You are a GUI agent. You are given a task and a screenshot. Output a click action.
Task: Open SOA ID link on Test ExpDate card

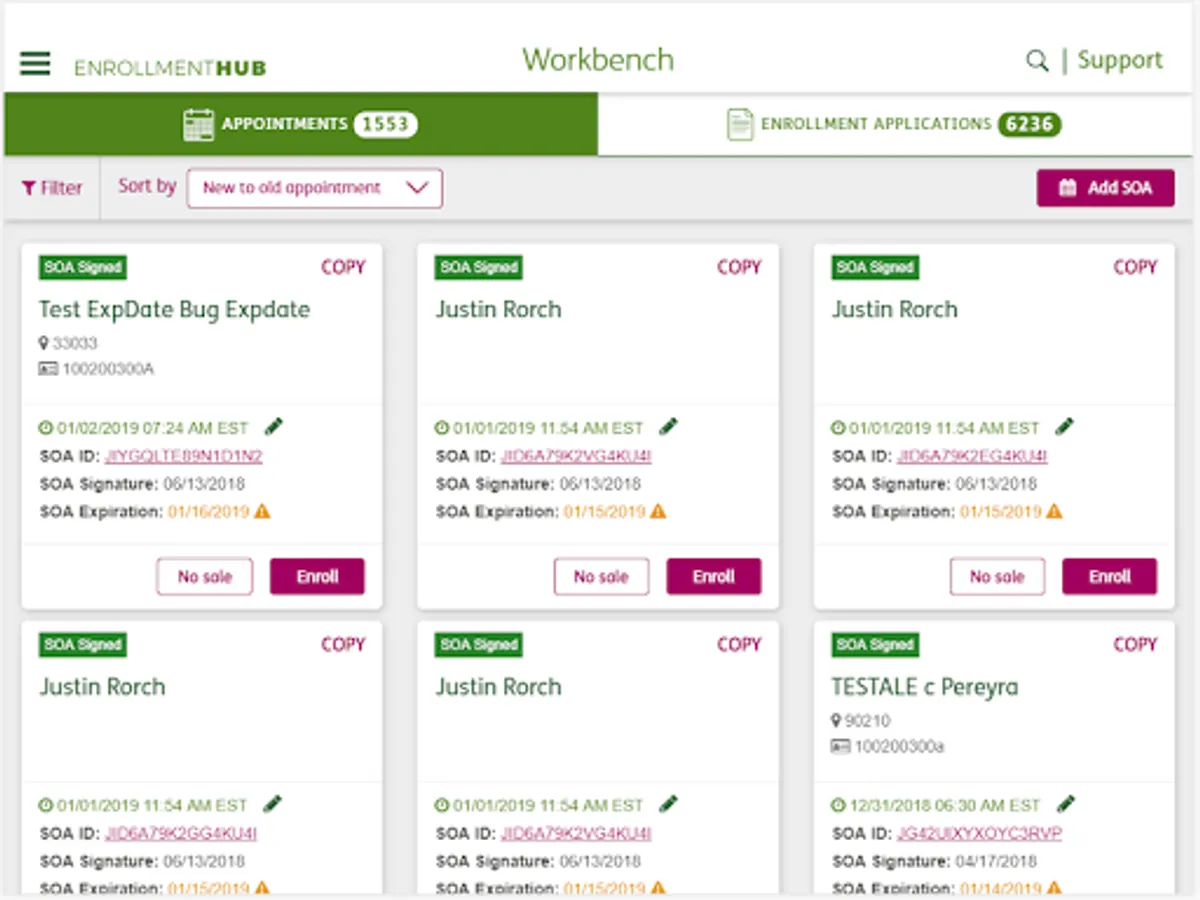(x=184, y=456)
